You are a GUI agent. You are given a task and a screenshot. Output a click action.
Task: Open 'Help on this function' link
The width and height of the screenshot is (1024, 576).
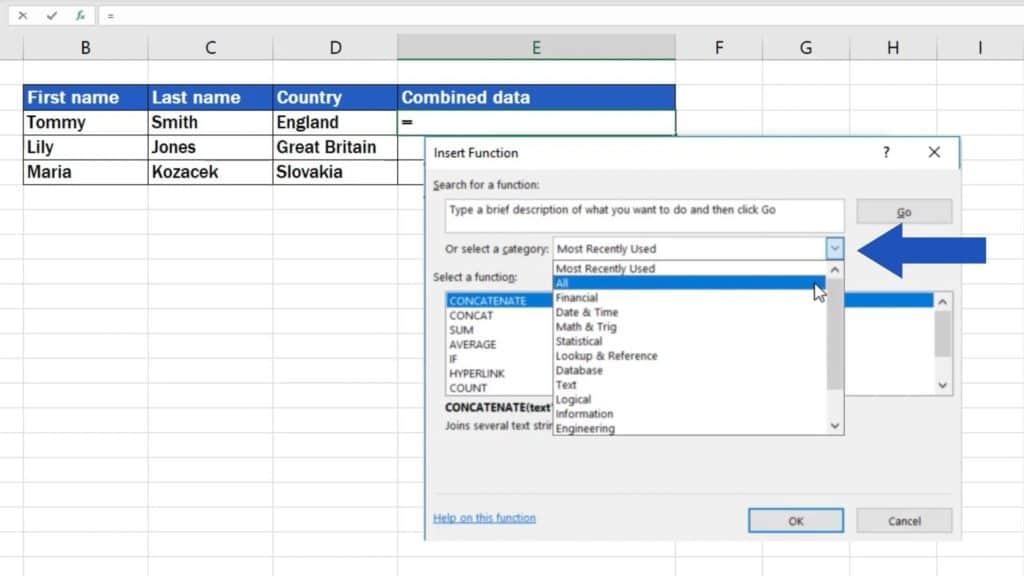[x=484, y=518]
